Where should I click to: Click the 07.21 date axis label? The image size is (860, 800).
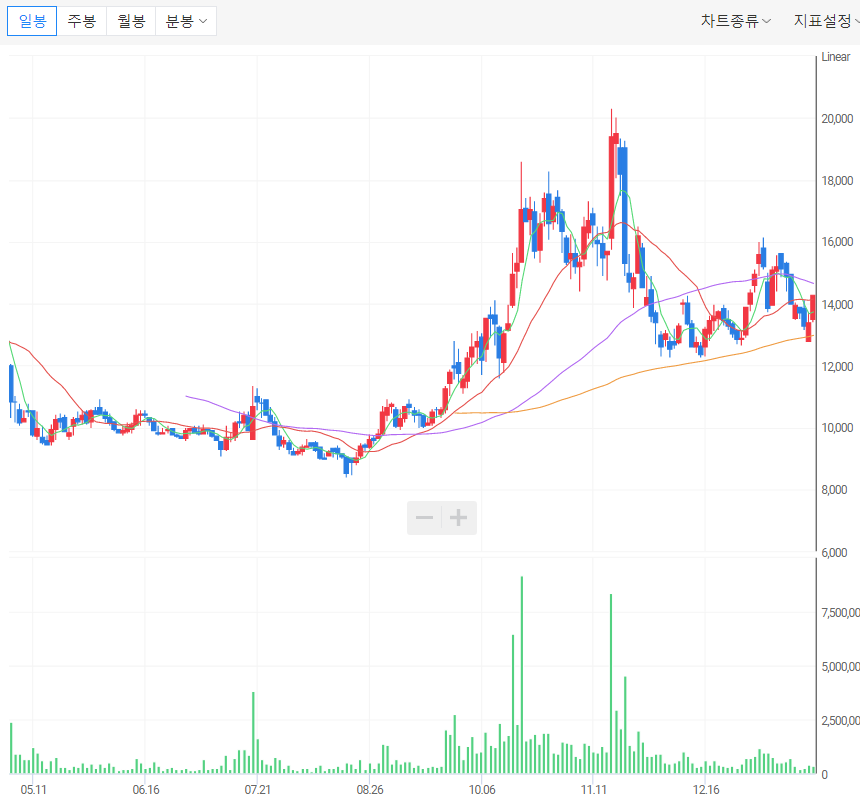(258, 790)
